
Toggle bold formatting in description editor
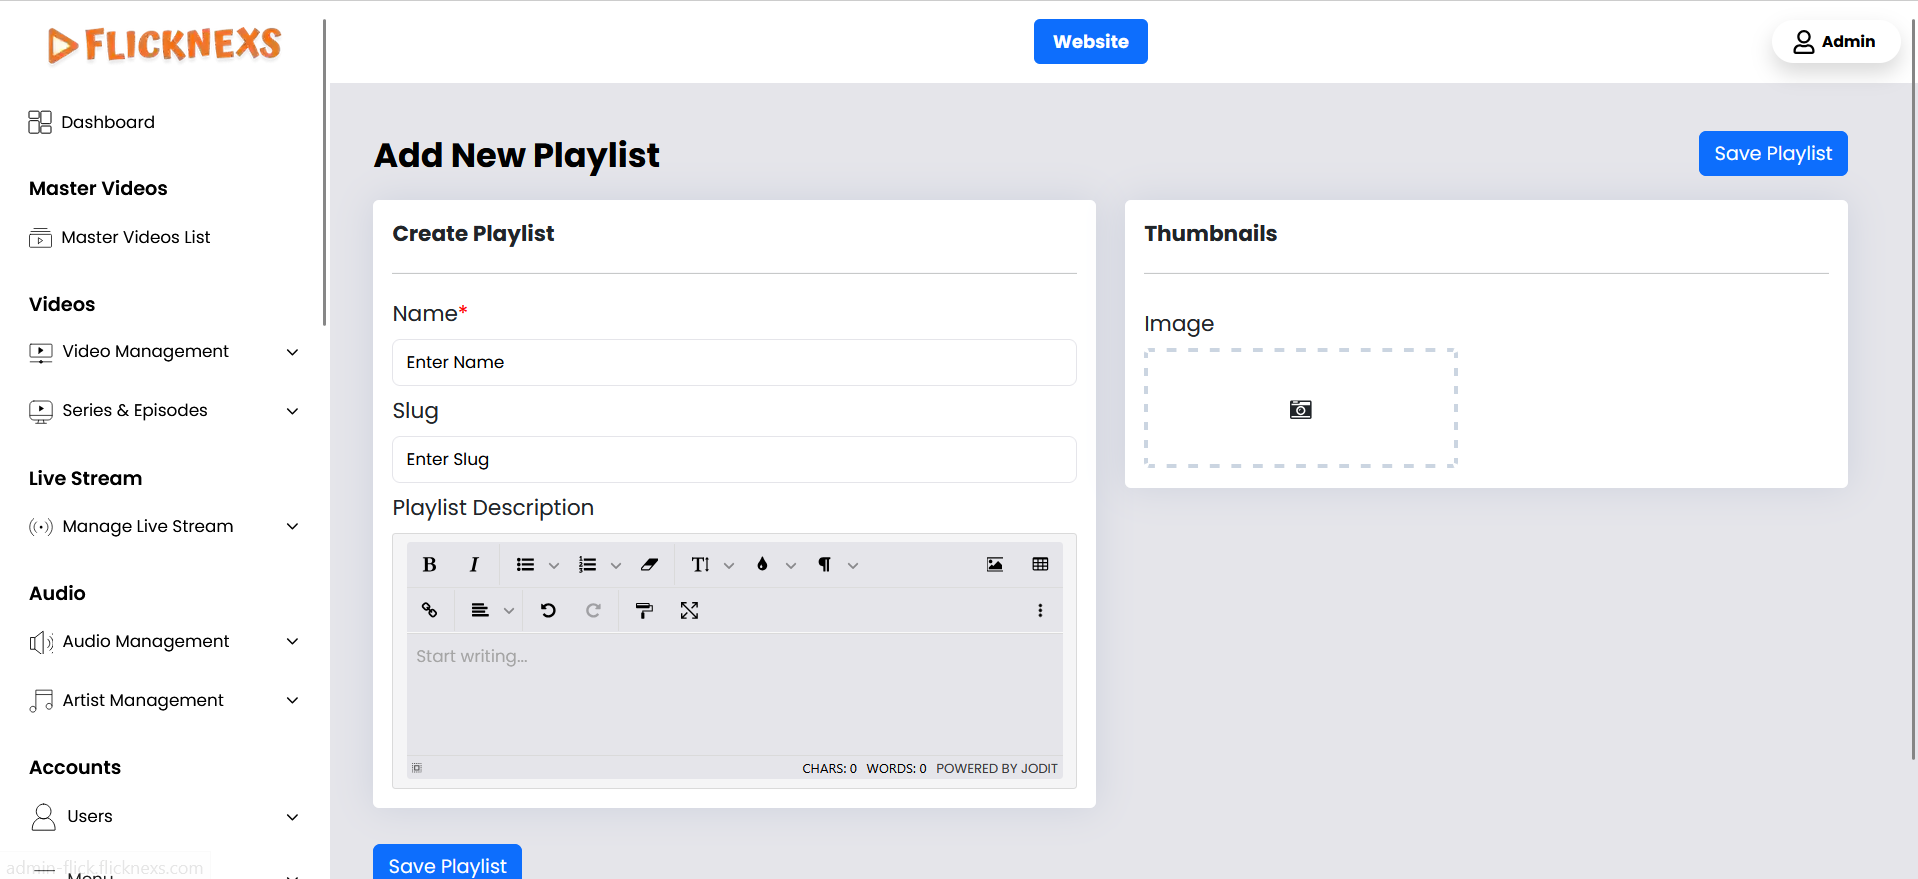tap(429, 565)
